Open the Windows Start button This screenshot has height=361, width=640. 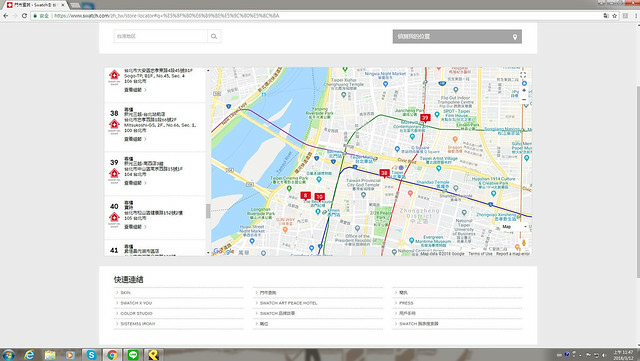8,354
